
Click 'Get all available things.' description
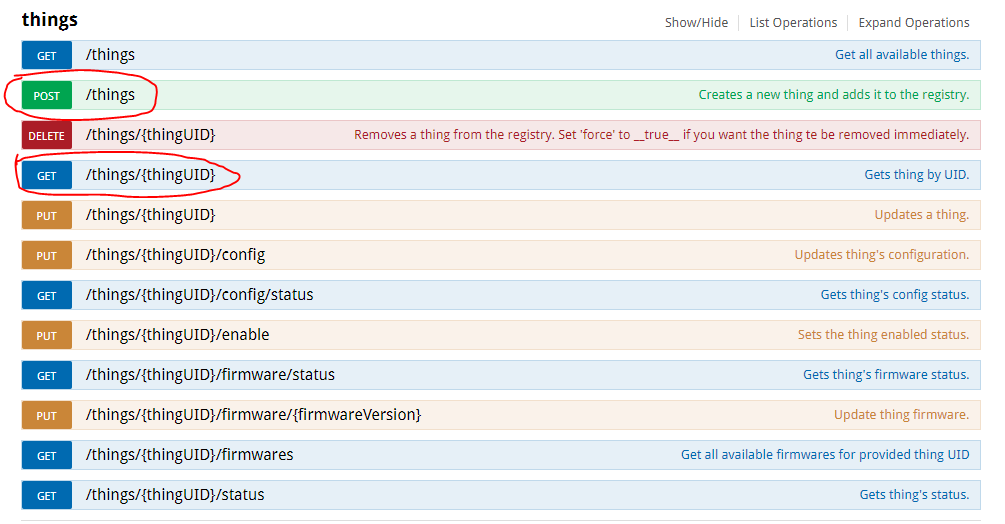point(902,55)
